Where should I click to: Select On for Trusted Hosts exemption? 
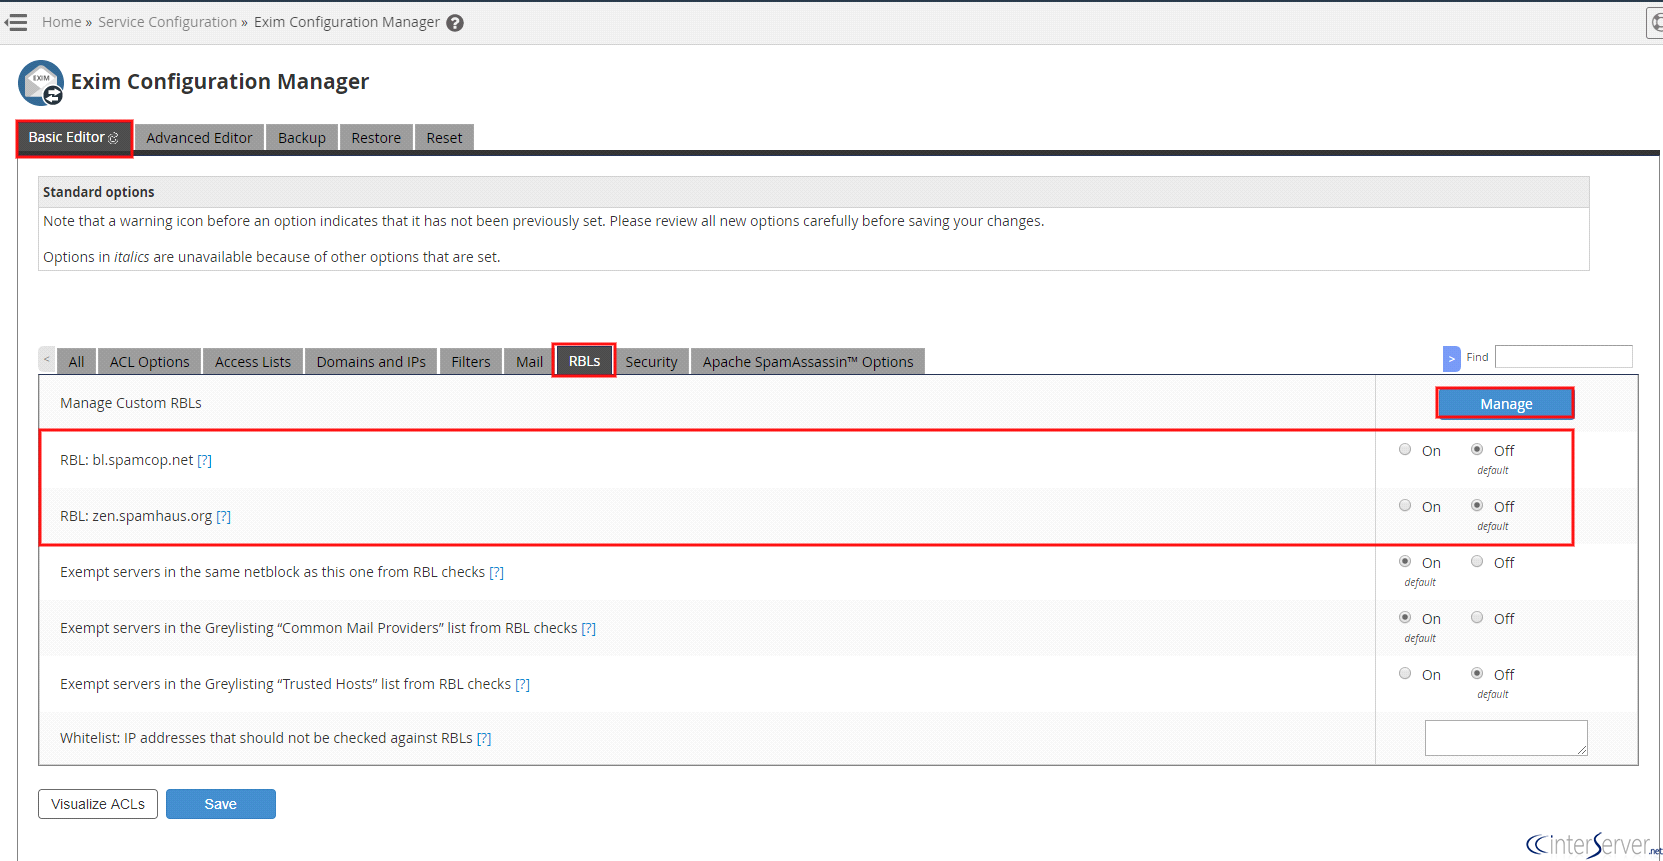click(x=1405, y=674)
